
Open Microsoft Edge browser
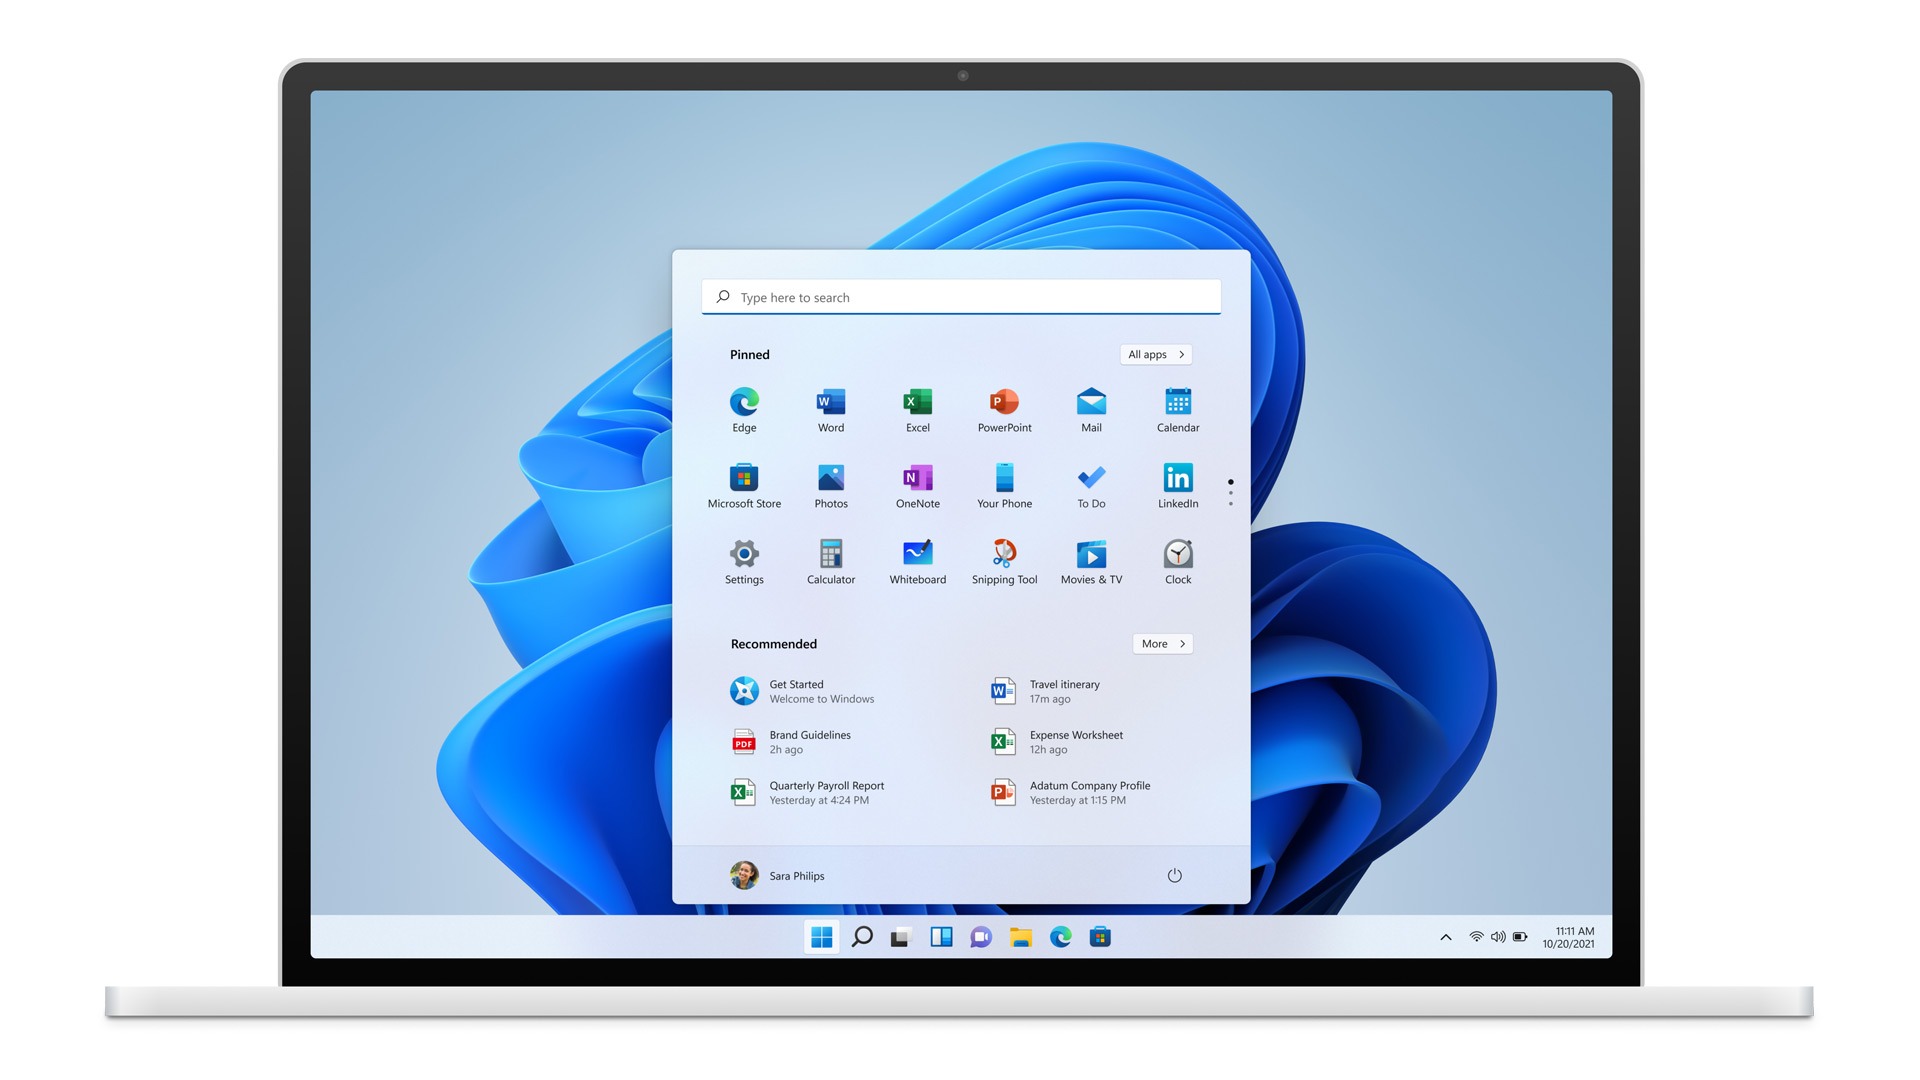[744, 402]
